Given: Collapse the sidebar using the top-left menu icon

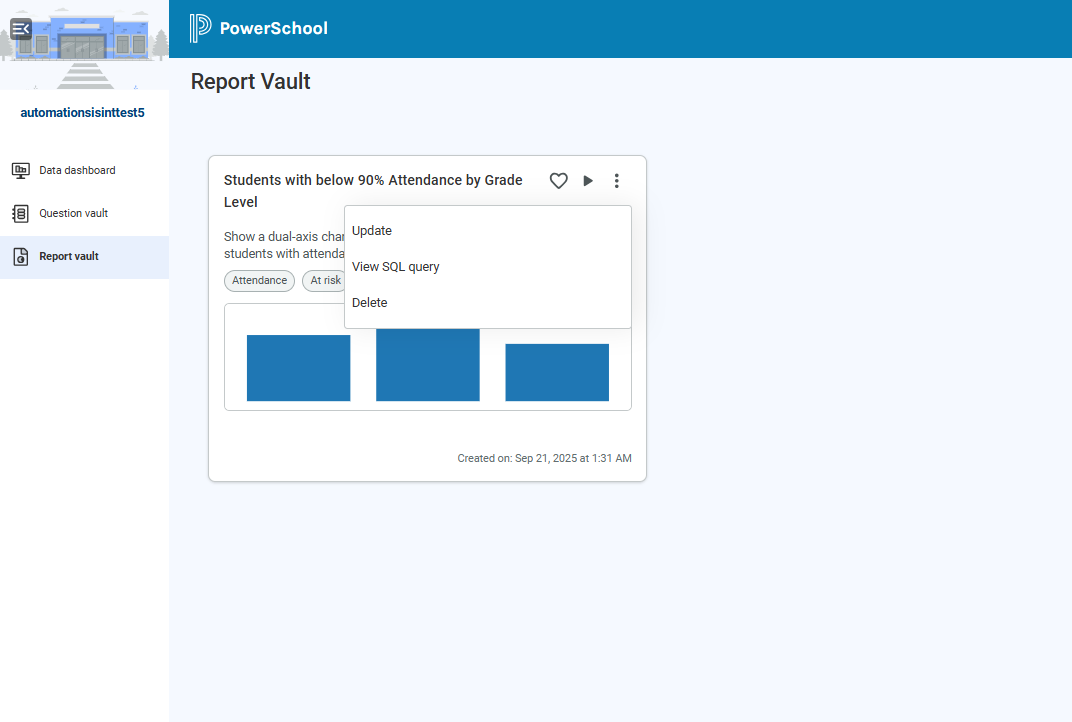Looking at the screenshot, I should click(21, 28).
